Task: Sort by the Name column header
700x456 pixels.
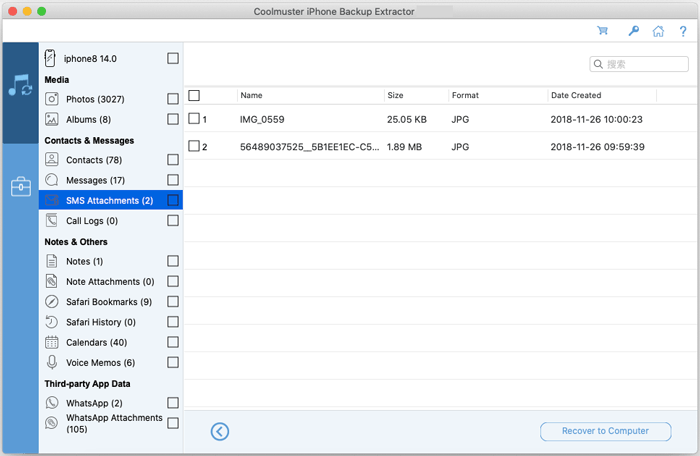Action: tap(251, 95)
